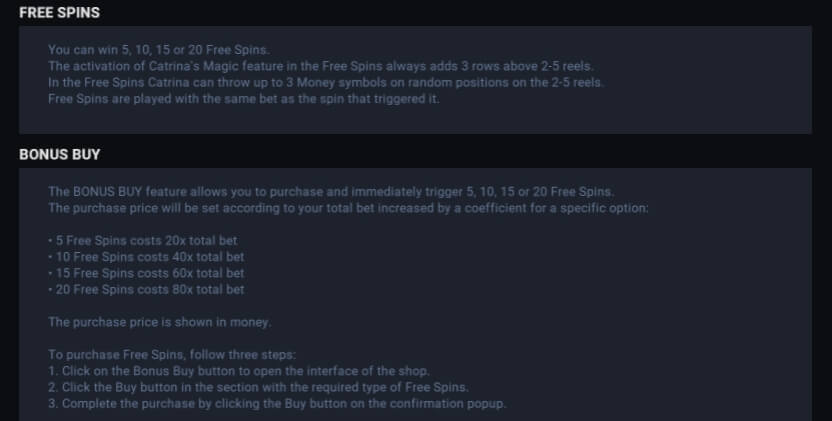The image size is (832, 421).
Task: Click step 2 about the Buy button section
Action: (x=258, y=388)
